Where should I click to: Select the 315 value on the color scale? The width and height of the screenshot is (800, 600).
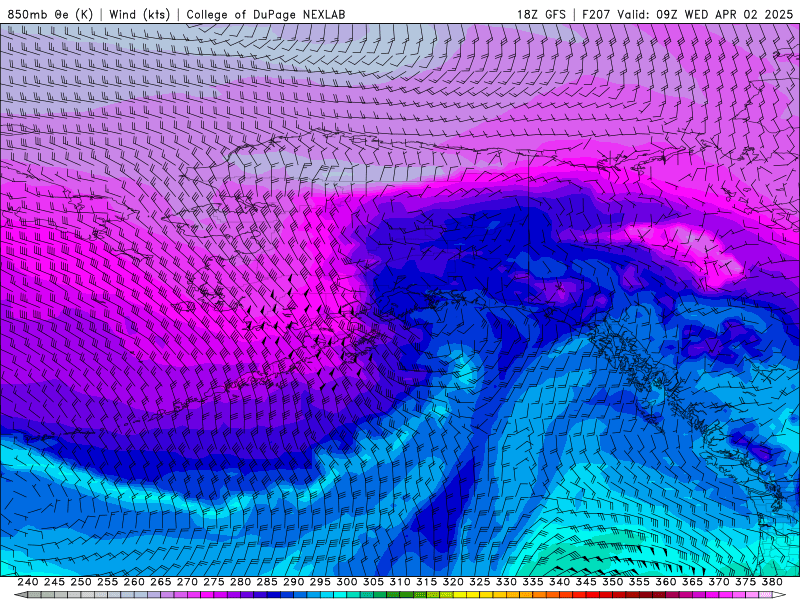click(426, 582)
